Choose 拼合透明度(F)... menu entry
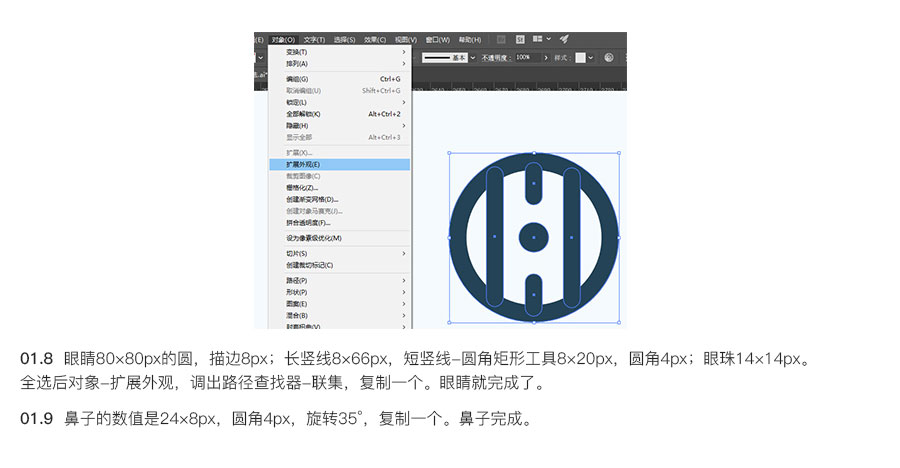The image size is (900, 468). [339, 222]
